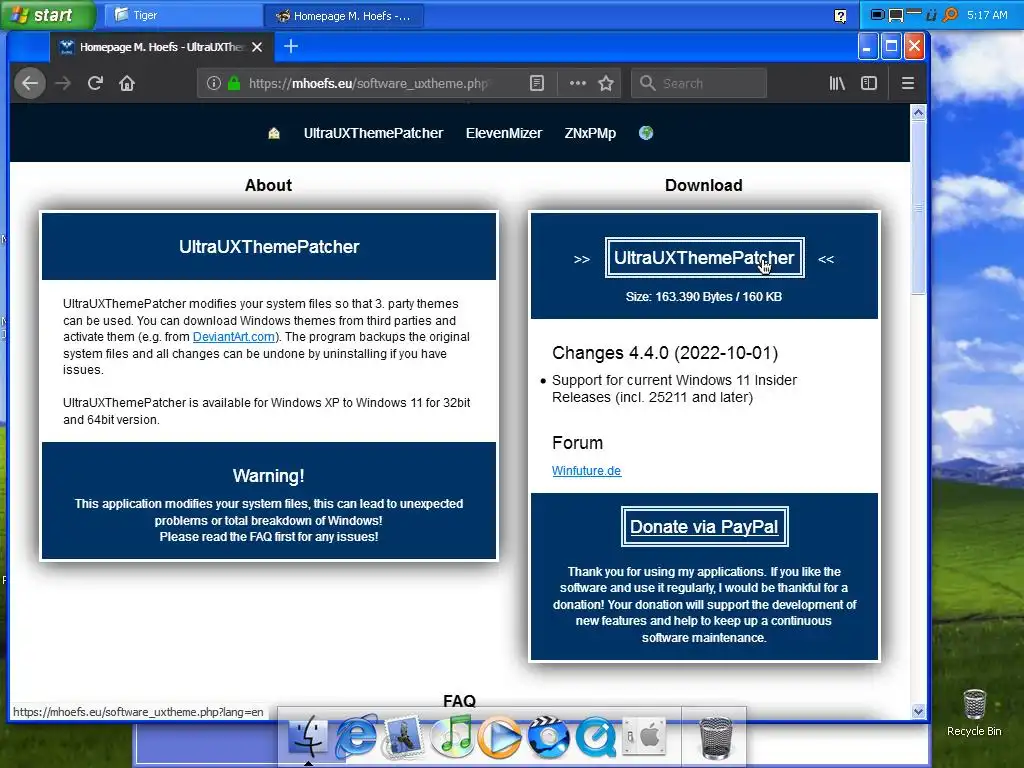Launch QuickTime Player from the dock
This screenshot has height=768, width=1024.
(595, 737)
